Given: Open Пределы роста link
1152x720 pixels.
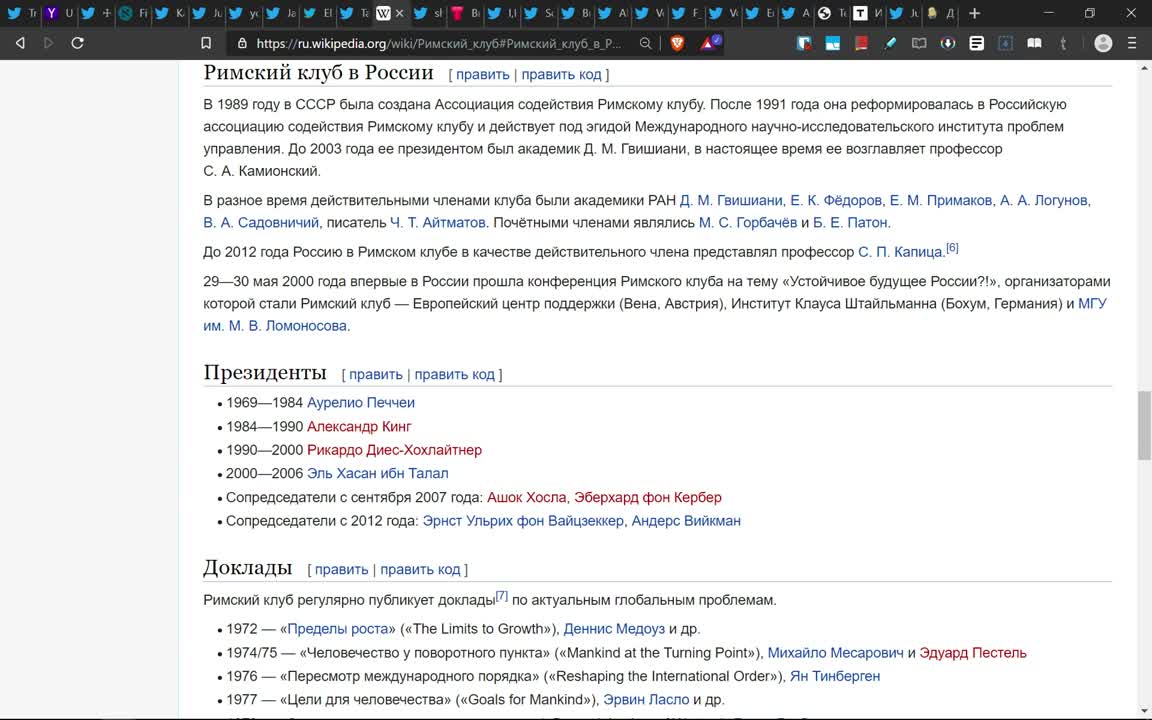Looking at the screenshot, I should click(x=337, y=629).
